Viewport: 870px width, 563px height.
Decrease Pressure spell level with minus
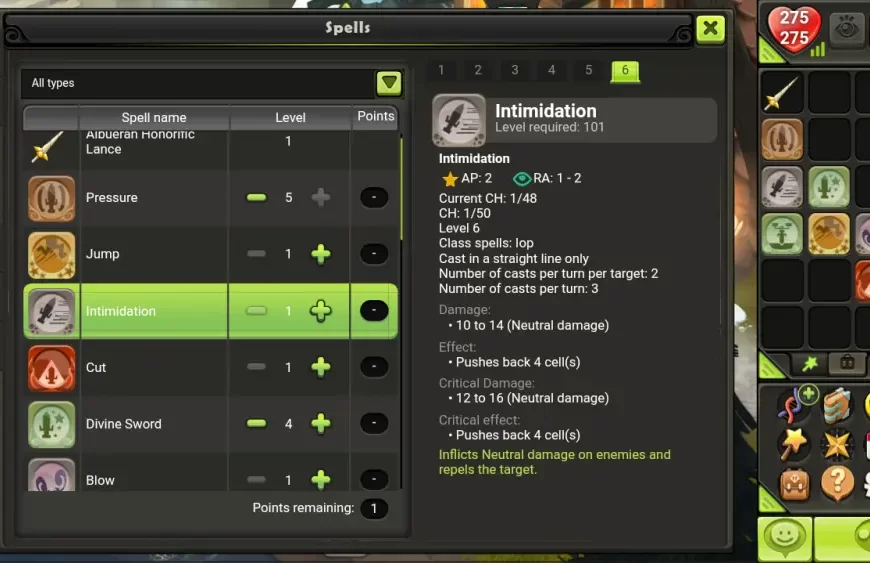coord(256,197)
